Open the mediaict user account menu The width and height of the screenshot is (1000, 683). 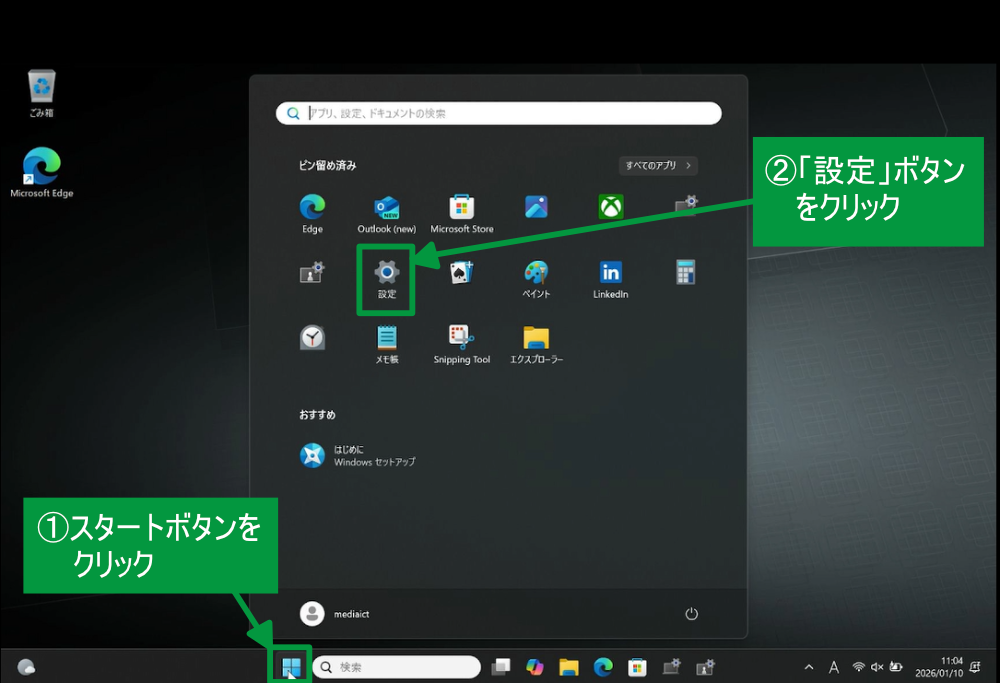click(335, 614)
